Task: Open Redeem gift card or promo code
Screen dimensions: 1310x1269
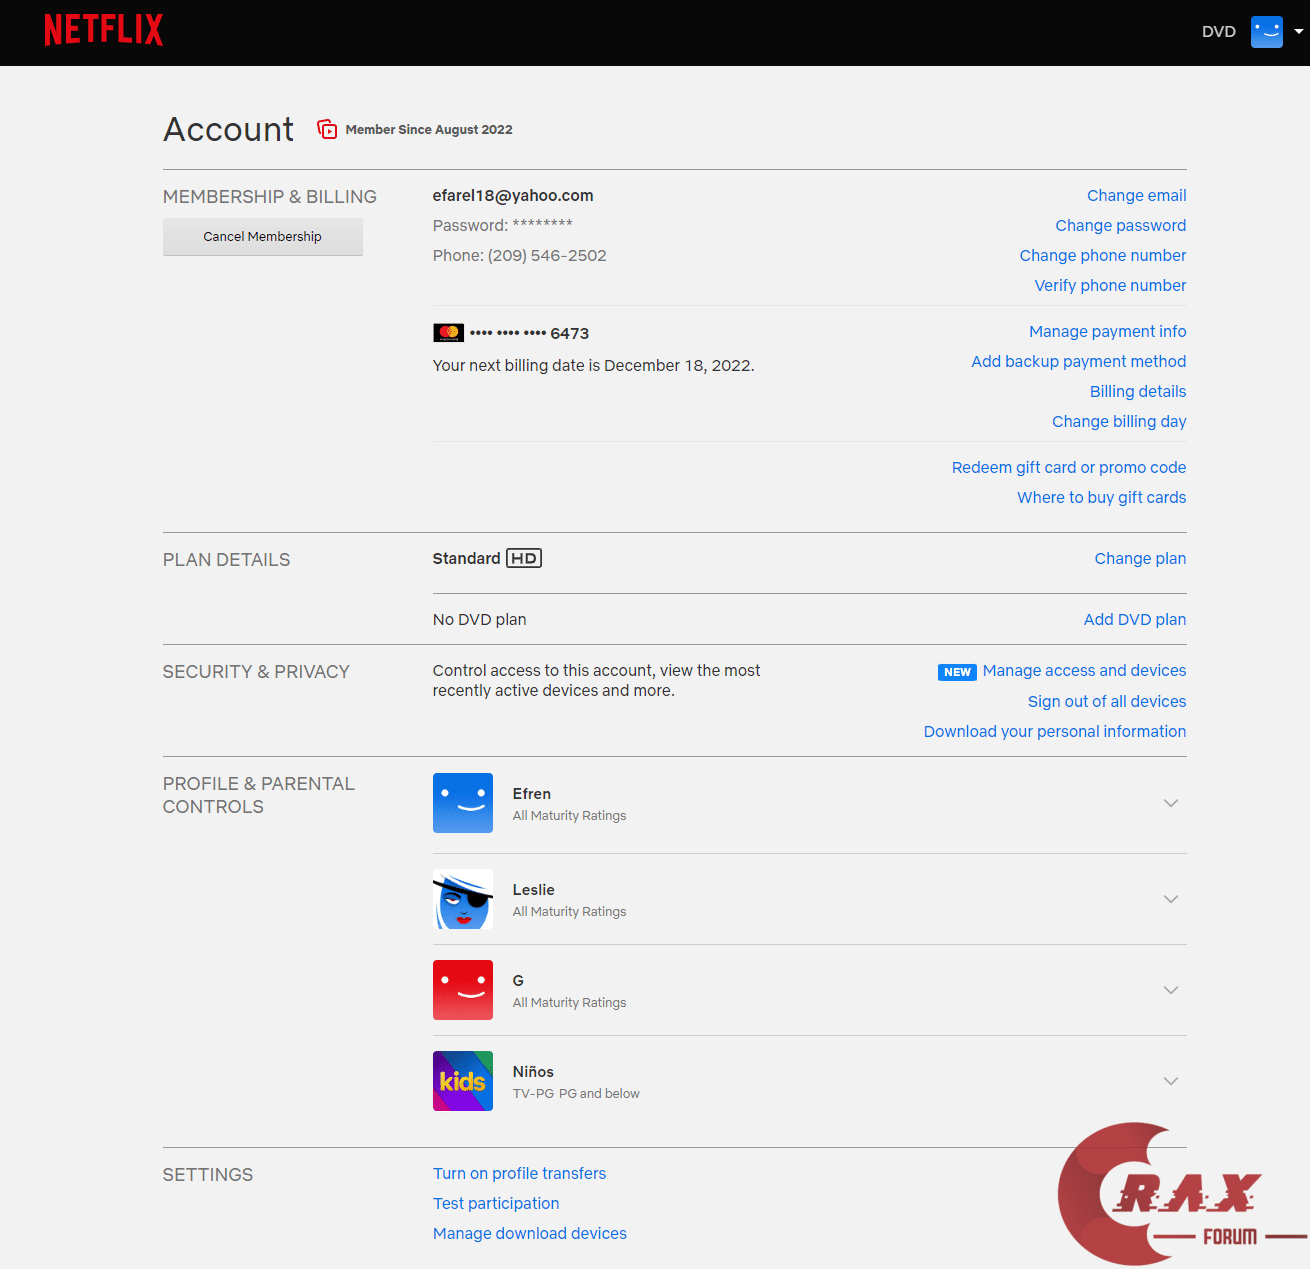Action: (1069, 468)
